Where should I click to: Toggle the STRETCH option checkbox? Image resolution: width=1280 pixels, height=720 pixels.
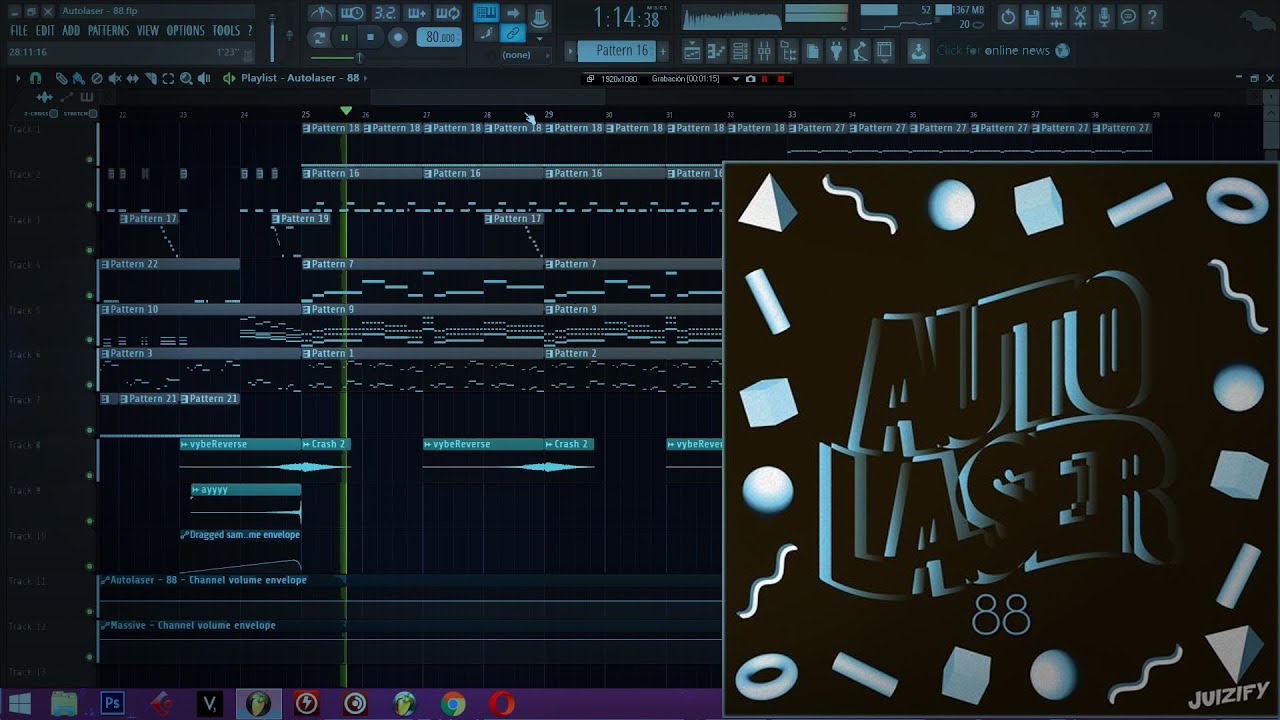93,114
